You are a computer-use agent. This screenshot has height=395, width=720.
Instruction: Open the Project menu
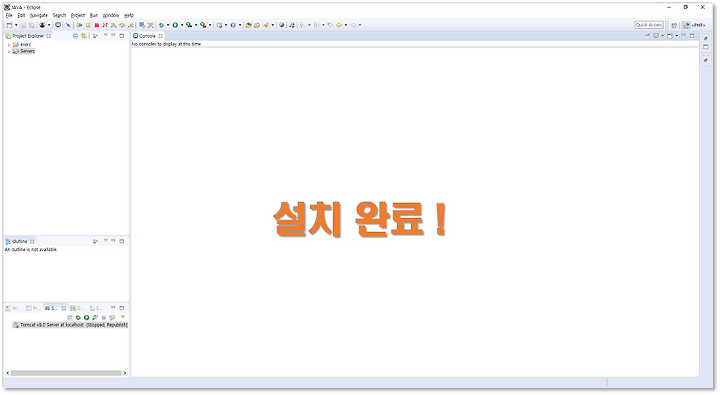[x=78, y=15]
